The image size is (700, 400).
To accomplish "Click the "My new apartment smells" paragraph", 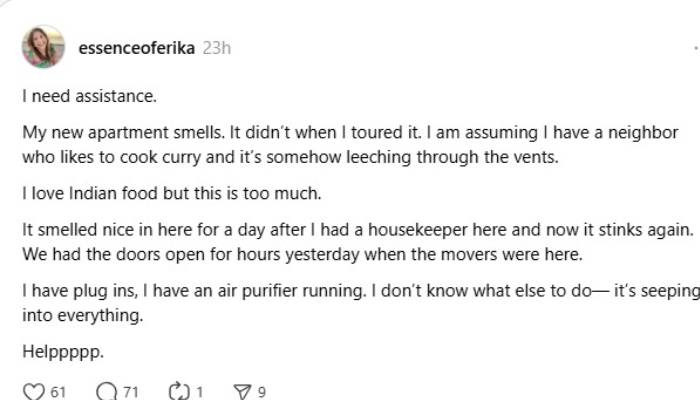I will [x=350, y=132].
